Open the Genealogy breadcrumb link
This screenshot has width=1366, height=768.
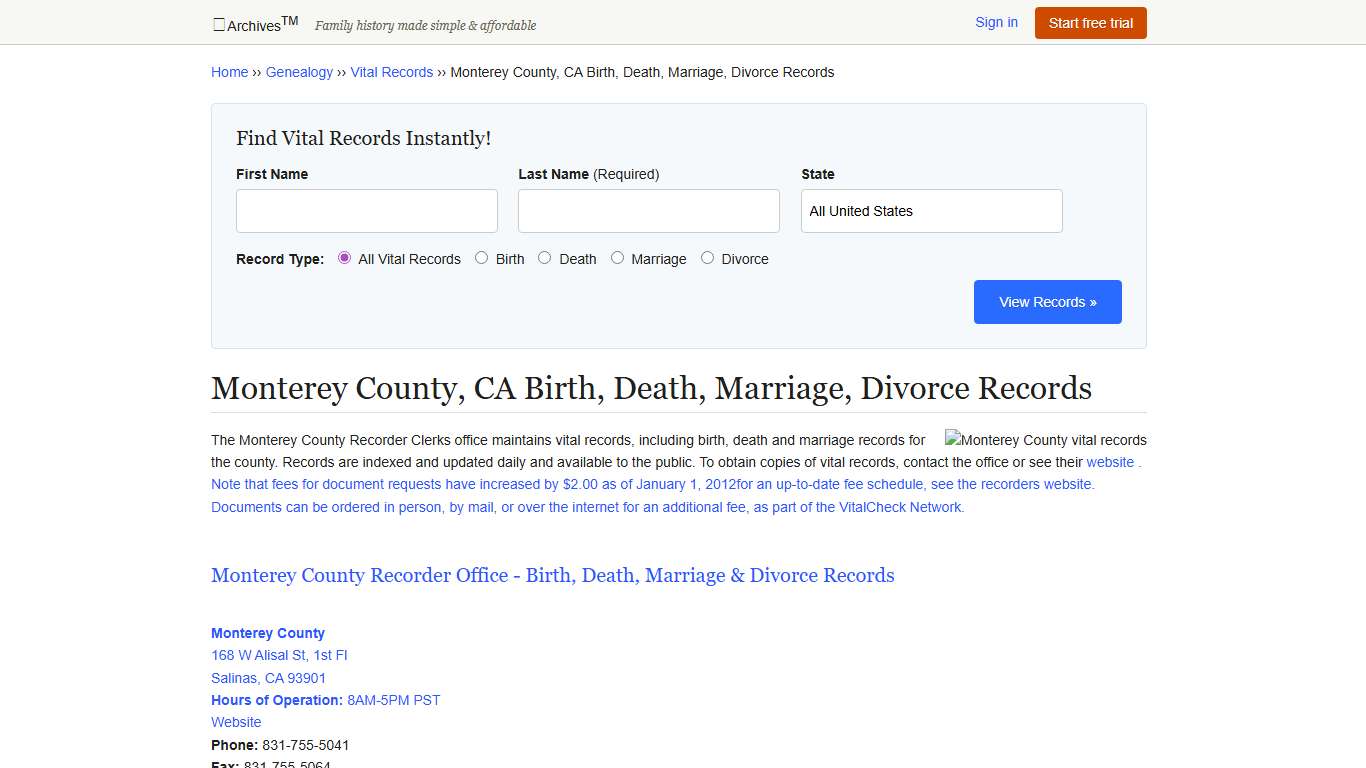pyautogui.click(x=299, y=71)
